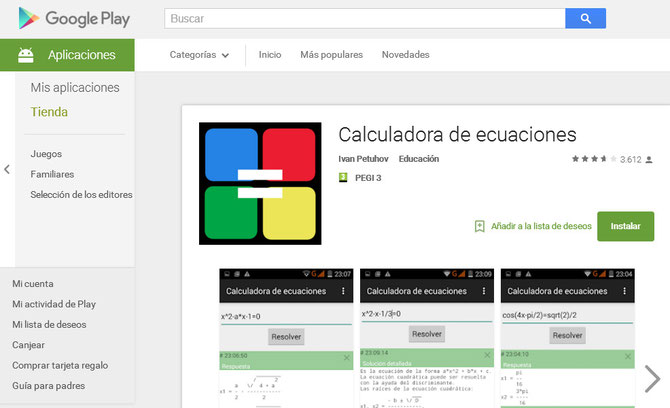Click the star rating for the app
Viewport: 670px width, 408px height.
[594, 159]
